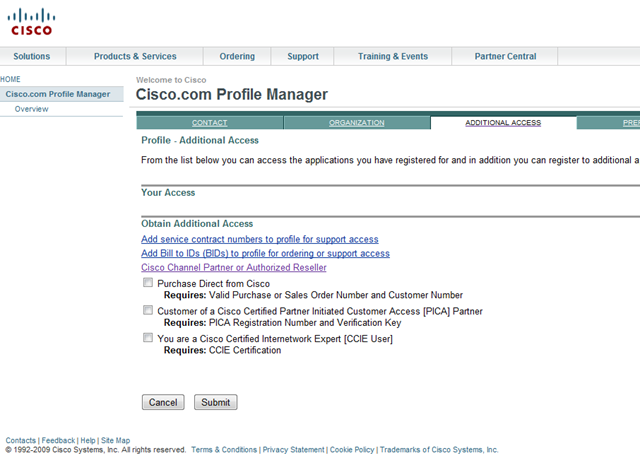
Task: Switch to the CONTACT tab
Action: tap(209, 123)
